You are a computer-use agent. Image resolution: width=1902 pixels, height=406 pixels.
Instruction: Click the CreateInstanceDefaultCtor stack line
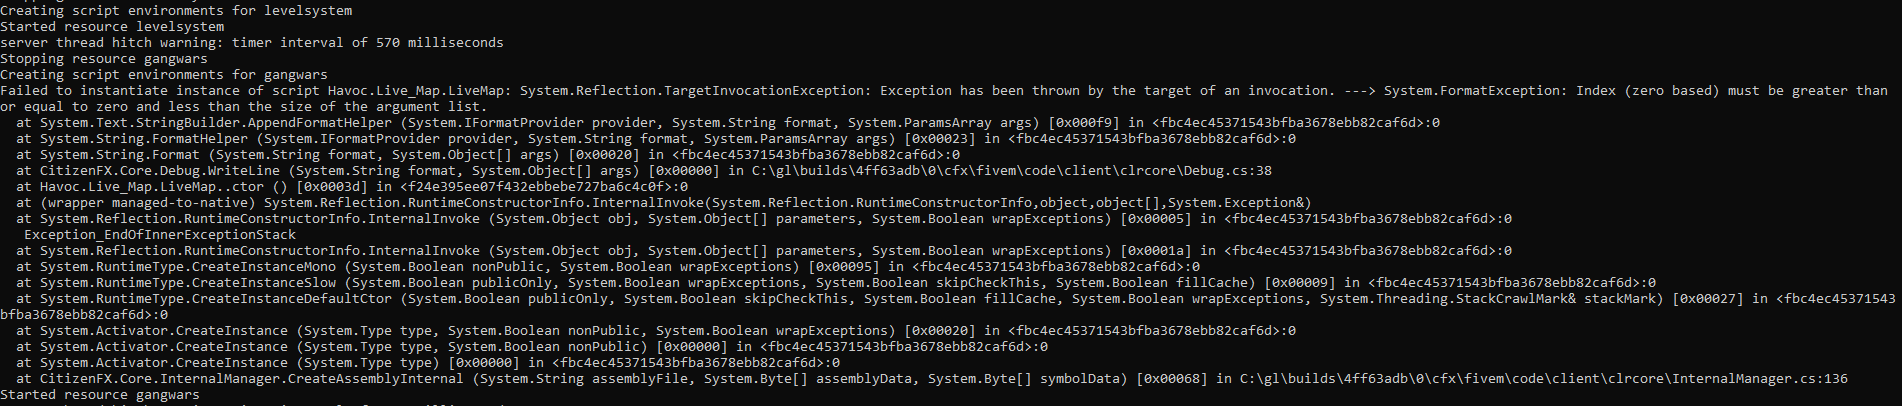click(948, 306)
